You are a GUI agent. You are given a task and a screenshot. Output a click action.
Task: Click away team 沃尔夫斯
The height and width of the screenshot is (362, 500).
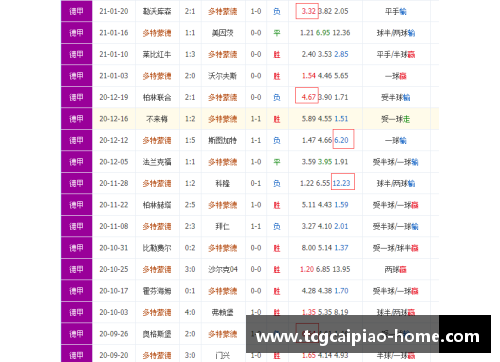223,76
